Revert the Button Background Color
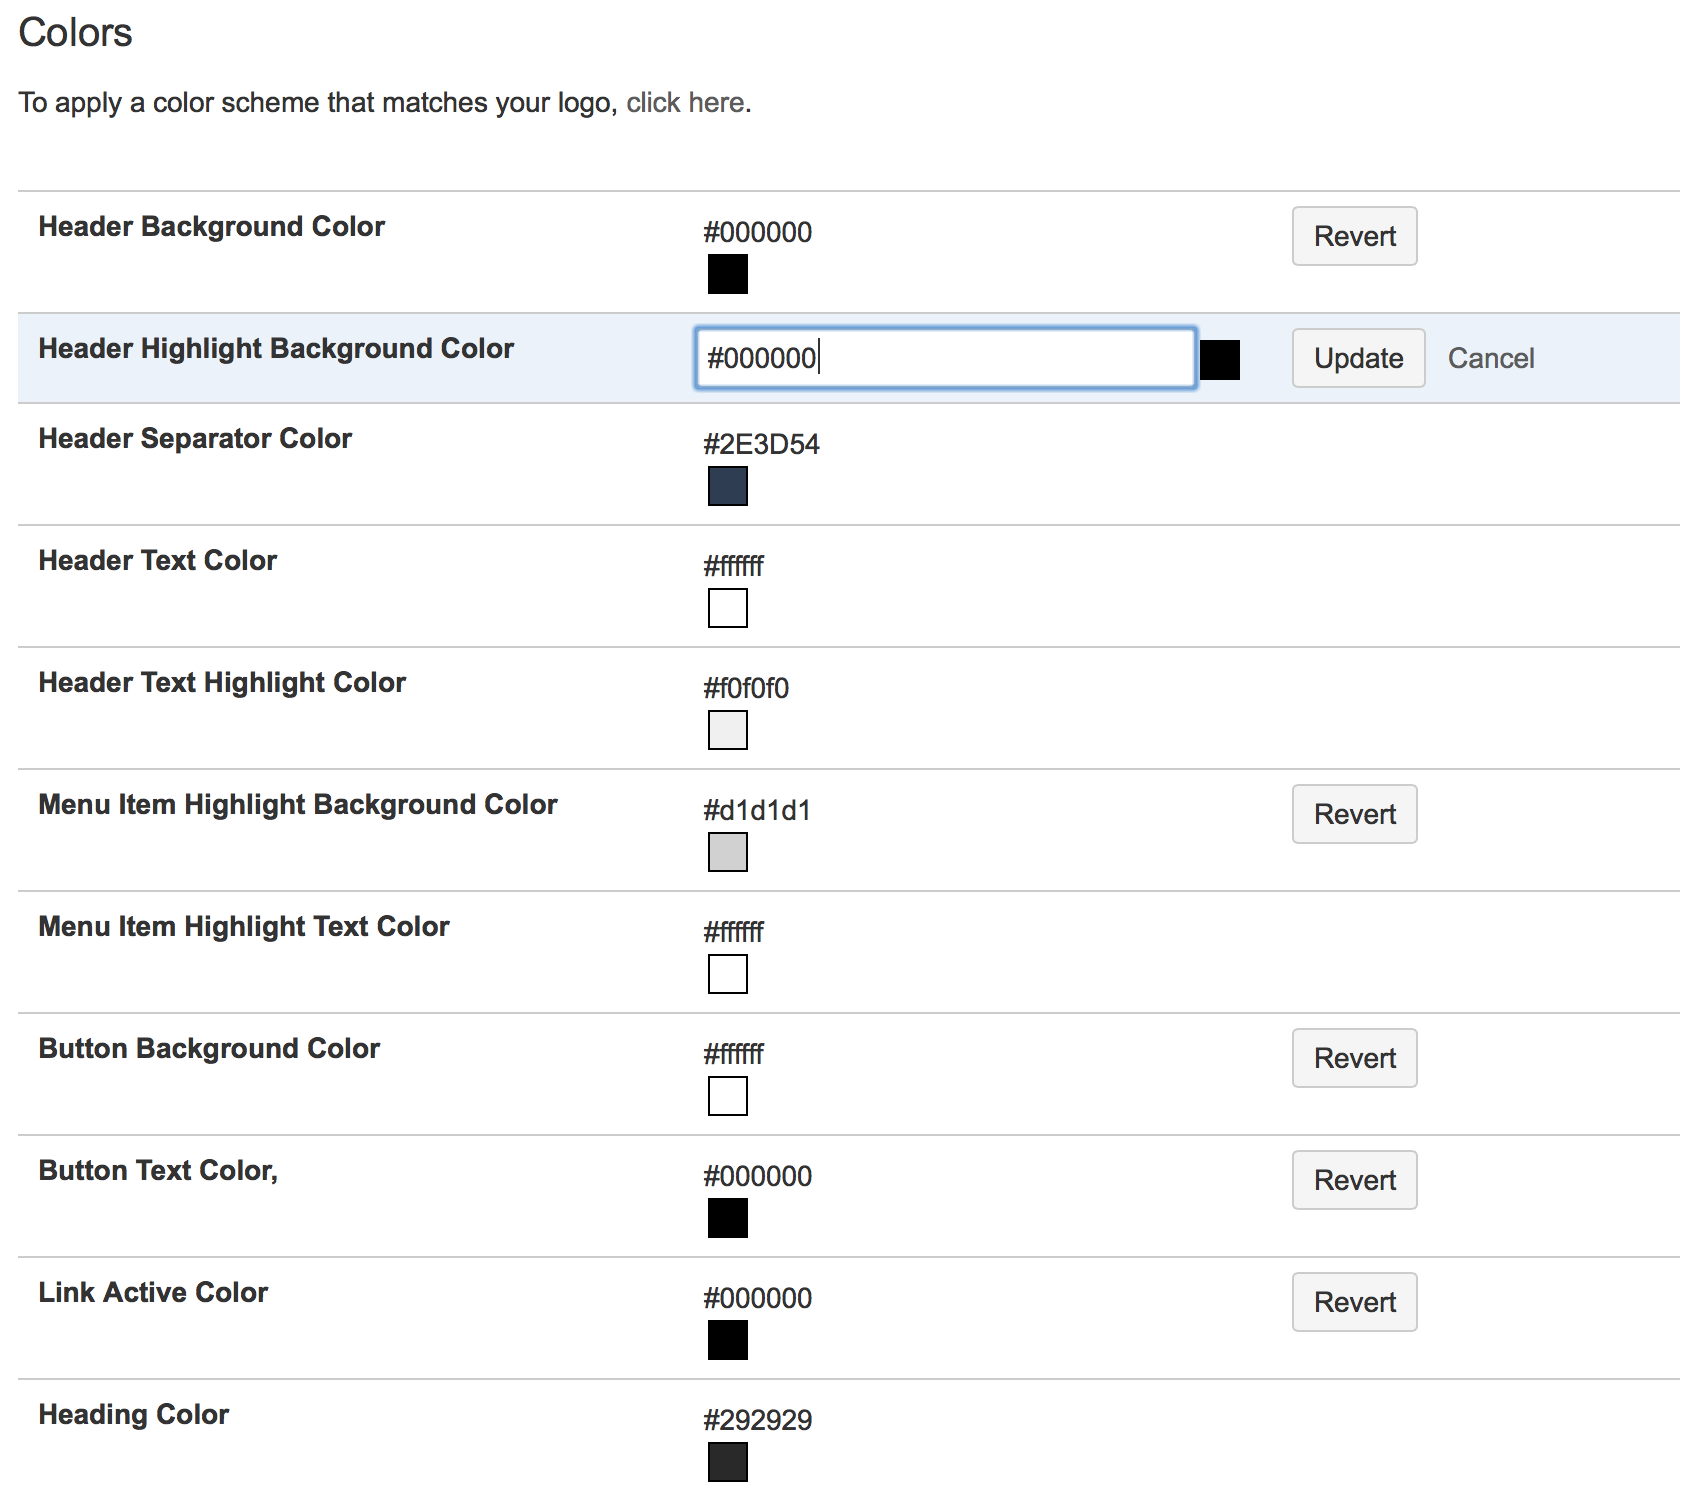 pos(1354,1058)
